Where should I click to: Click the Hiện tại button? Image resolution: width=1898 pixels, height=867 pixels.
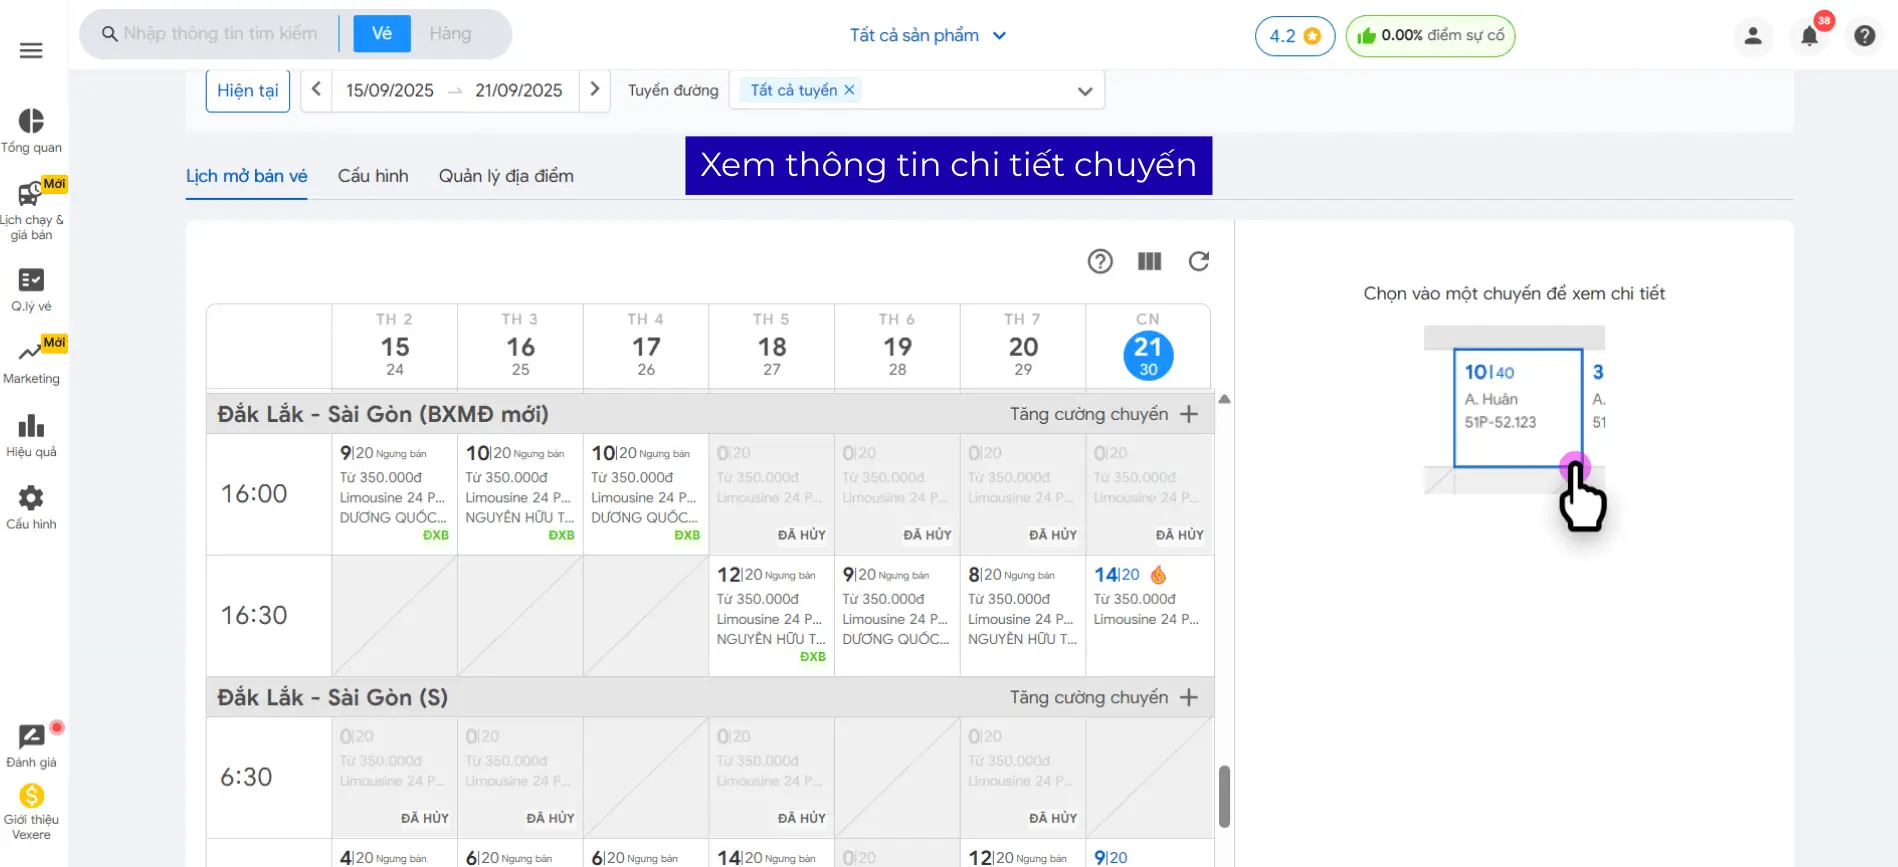click(248, 91)
